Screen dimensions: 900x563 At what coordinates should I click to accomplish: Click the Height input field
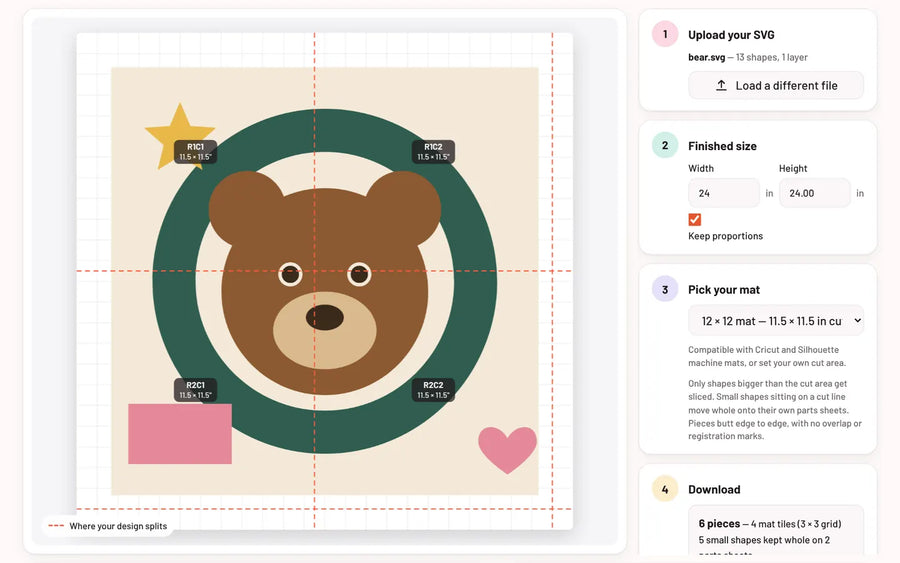click(814, 193)
